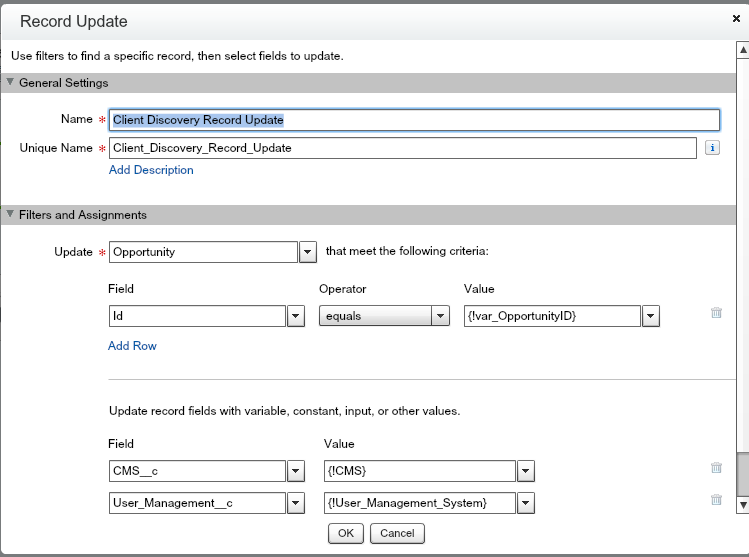Click the Add Description link

pos(151,170)
